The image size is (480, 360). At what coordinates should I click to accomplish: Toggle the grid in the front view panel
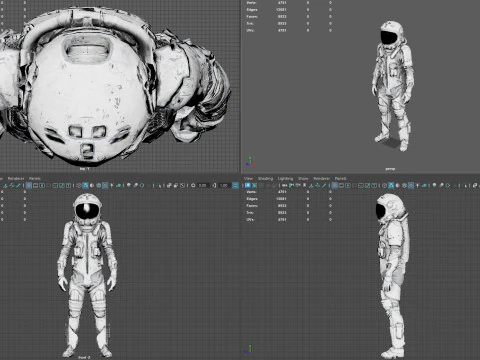29,185
